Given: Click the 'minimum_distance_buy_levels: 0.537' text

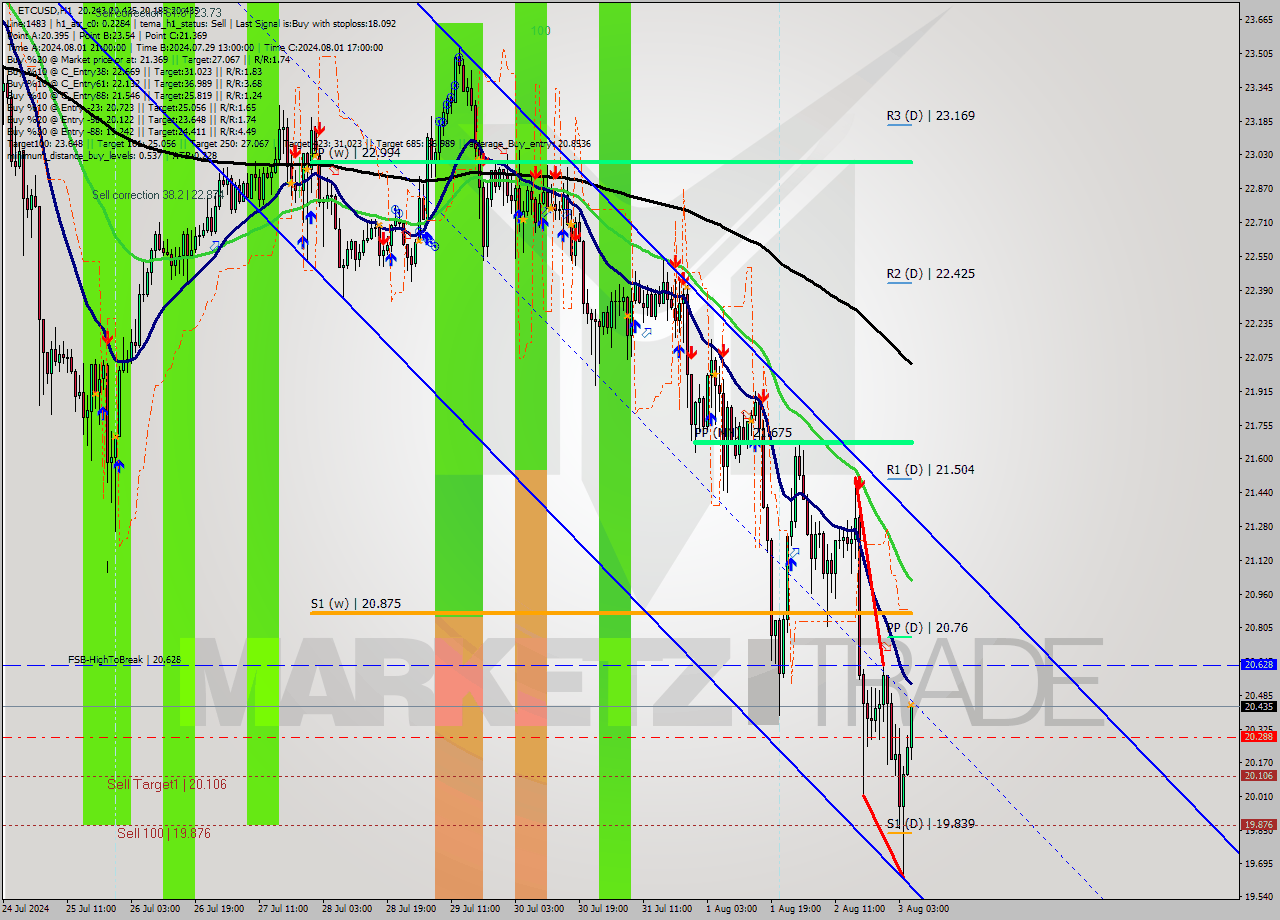Looking at the screenshot, I should pyautogui.click(x=84, y=155).
